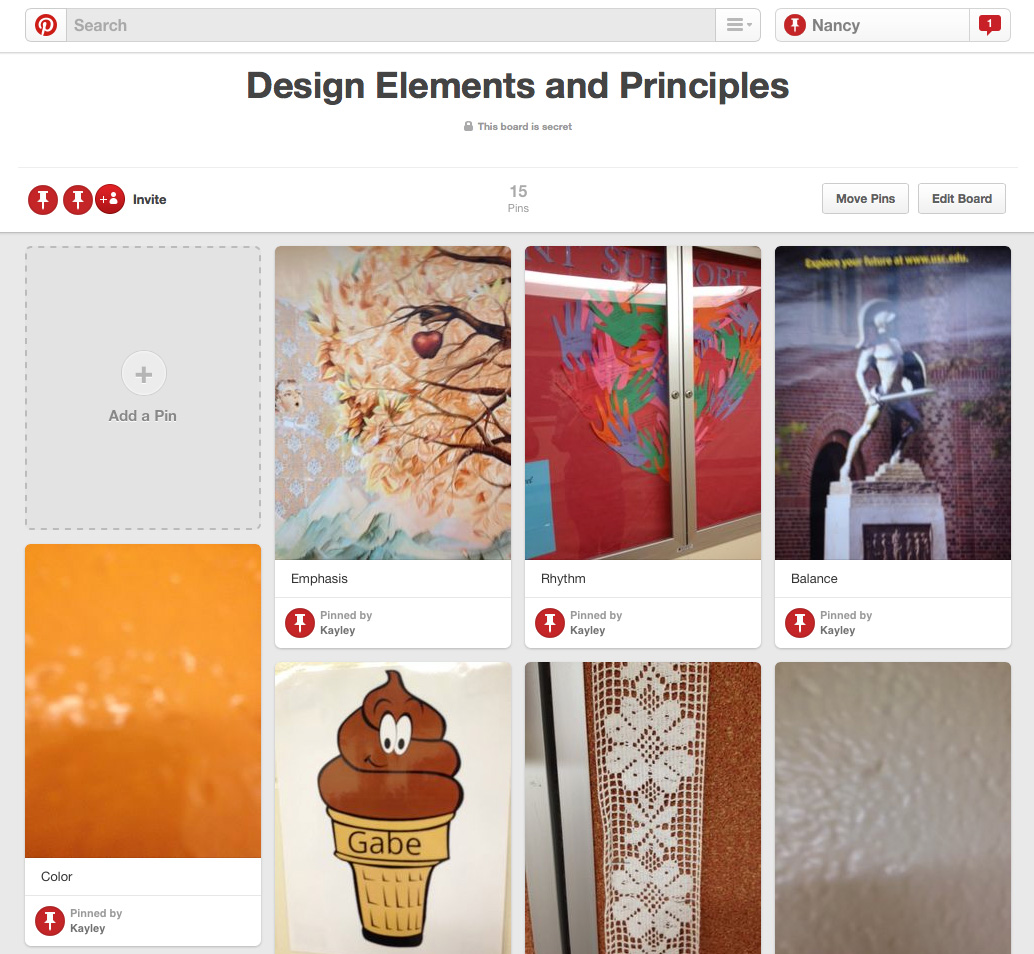Image resolution: width=1034 pixels, height=954 pixels.
Task: Click the Invite link
Action: coord(150,200)
